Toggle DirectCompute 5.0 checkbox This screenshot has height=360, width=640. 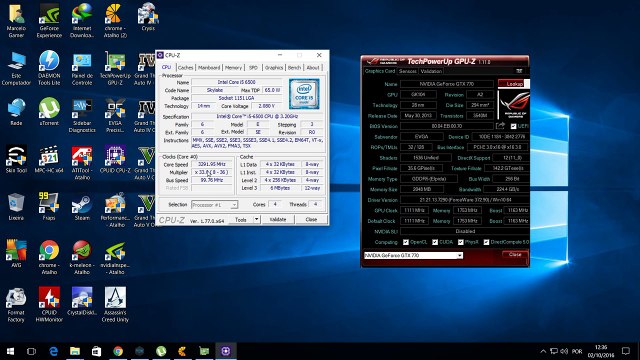click(486, 242)
